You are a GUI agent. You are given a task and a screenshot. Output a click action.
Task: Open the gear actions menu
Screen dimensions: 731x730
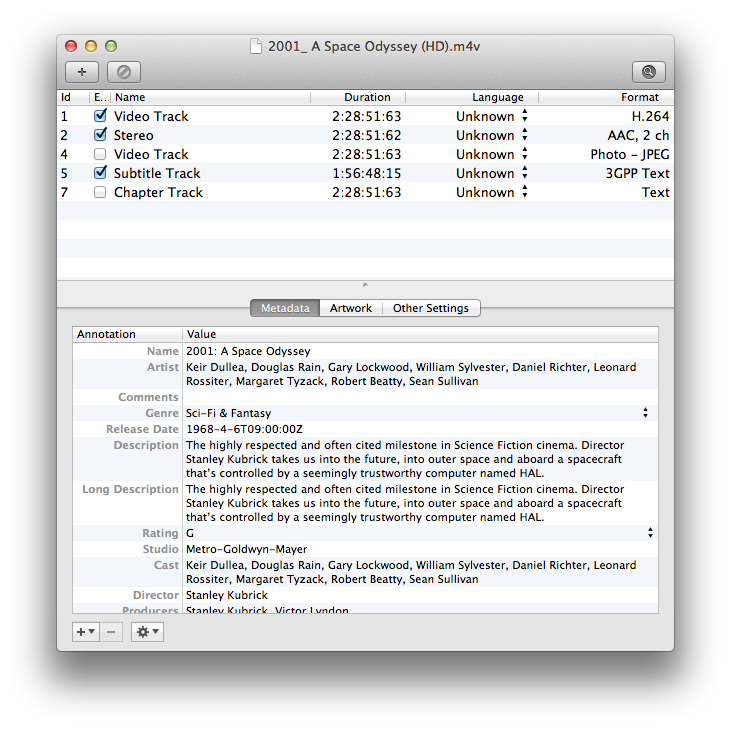coord(147,632)
